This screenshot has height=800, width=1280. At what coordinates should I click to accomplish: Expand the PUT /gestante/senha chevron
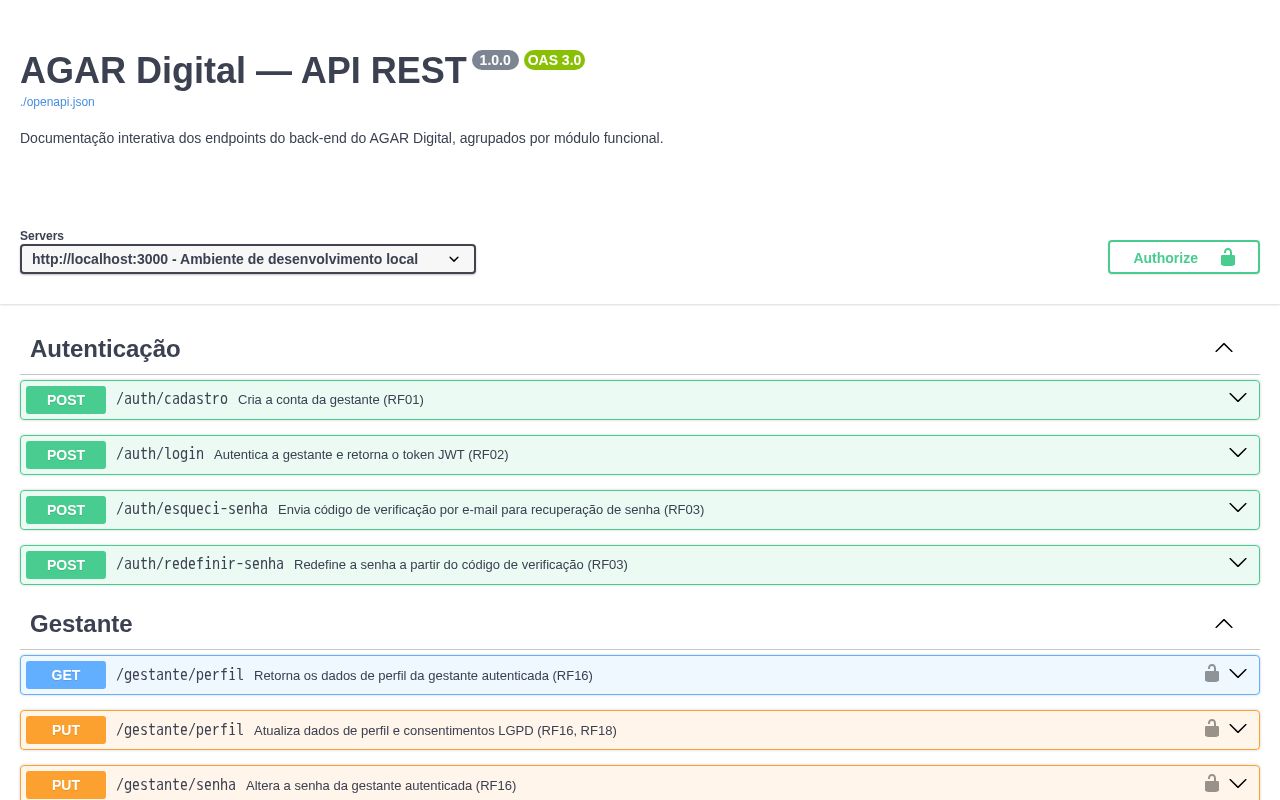tap(1238, 784)
